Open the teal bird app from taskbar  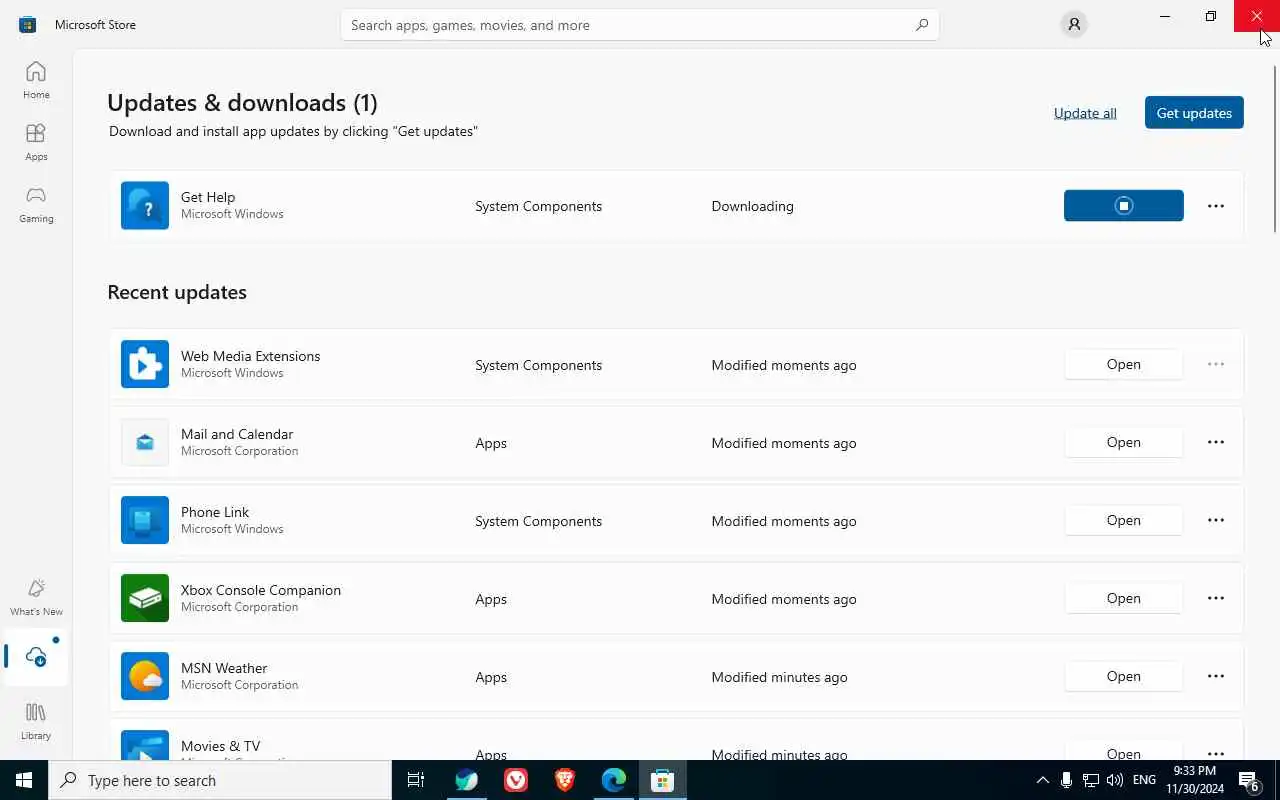click(466, 780)
